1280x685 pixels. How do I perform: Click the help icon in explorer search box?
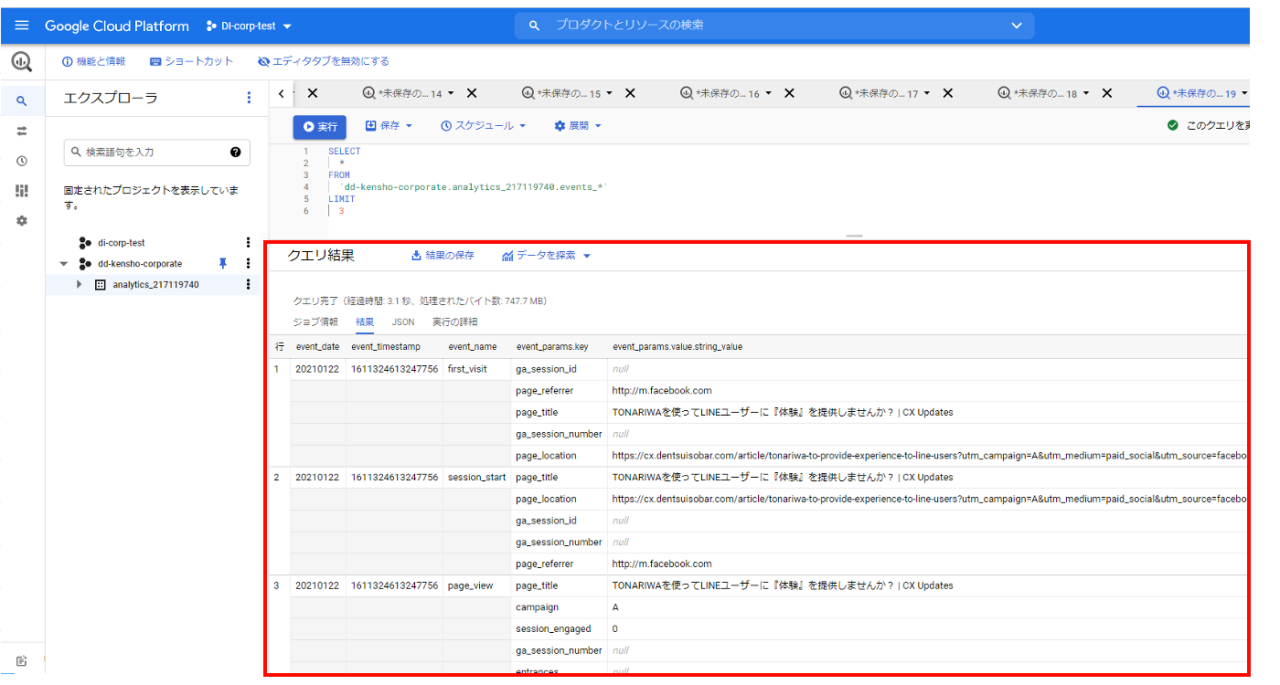pos(235,152)
